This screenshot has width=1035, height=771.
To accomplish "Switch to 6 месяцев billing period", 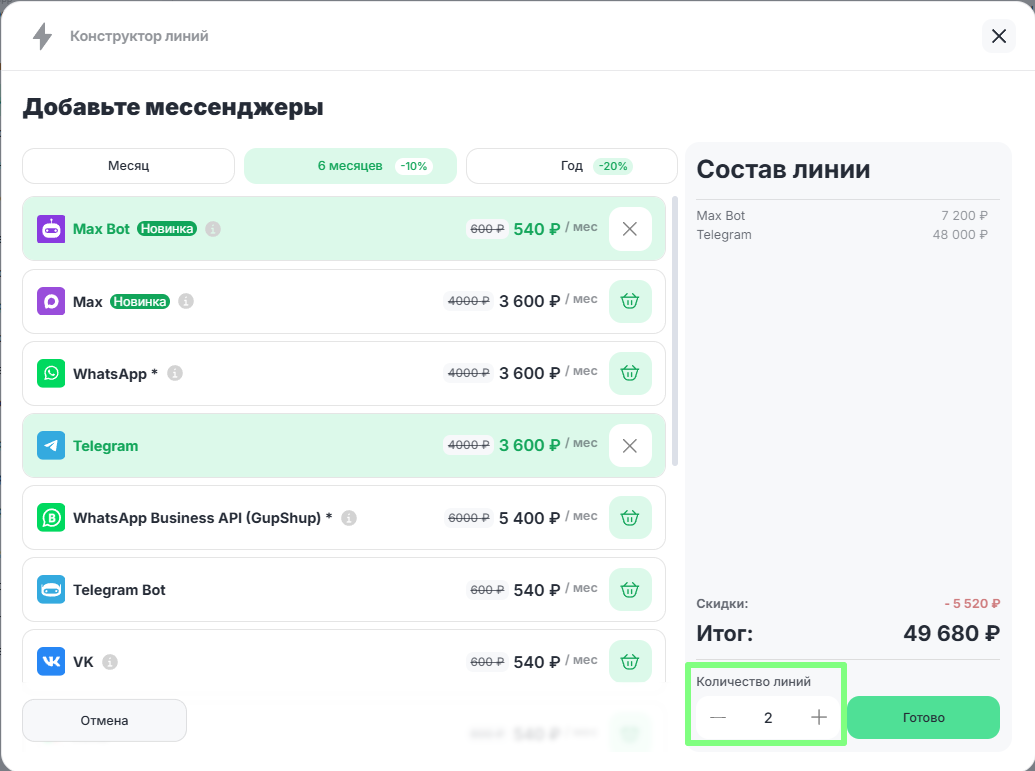I will tap(350, 166).
